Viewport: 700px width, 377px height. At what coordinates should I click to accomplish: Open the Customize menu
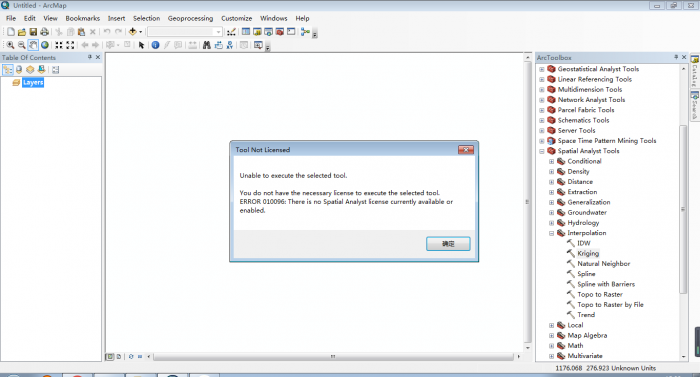pyautogui.click(x=237, y=18)
